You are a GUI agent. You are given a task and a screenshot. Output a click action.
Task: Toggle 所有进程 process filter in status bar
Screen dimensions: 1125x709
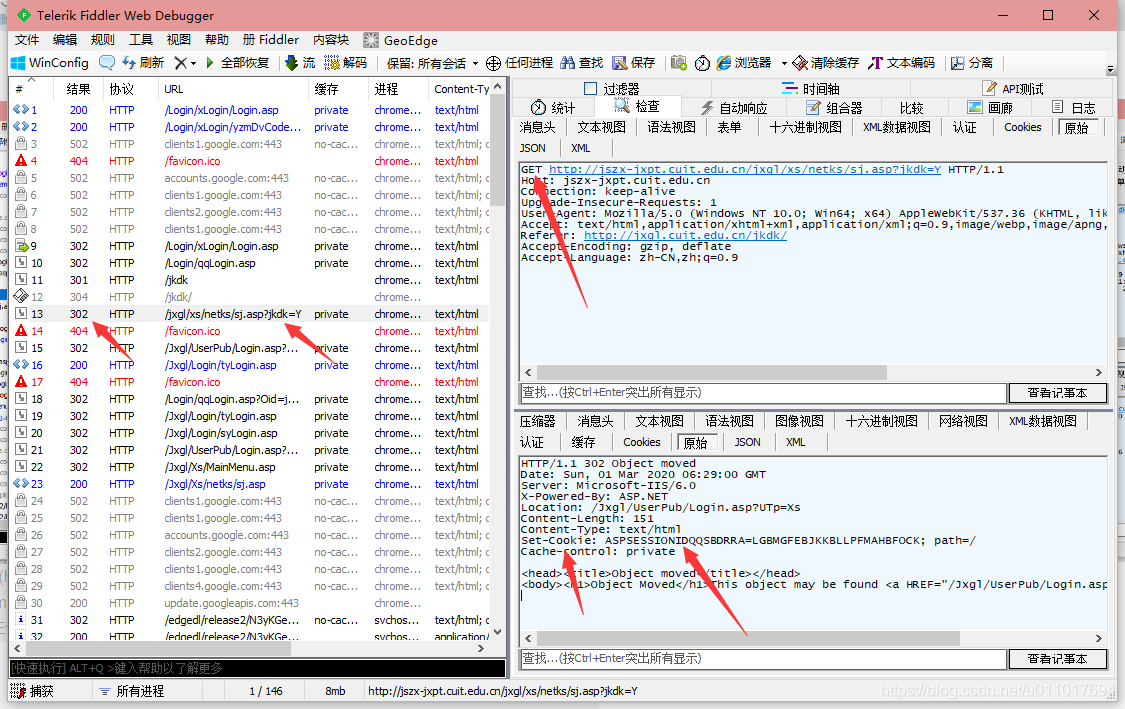click(132, 691)
